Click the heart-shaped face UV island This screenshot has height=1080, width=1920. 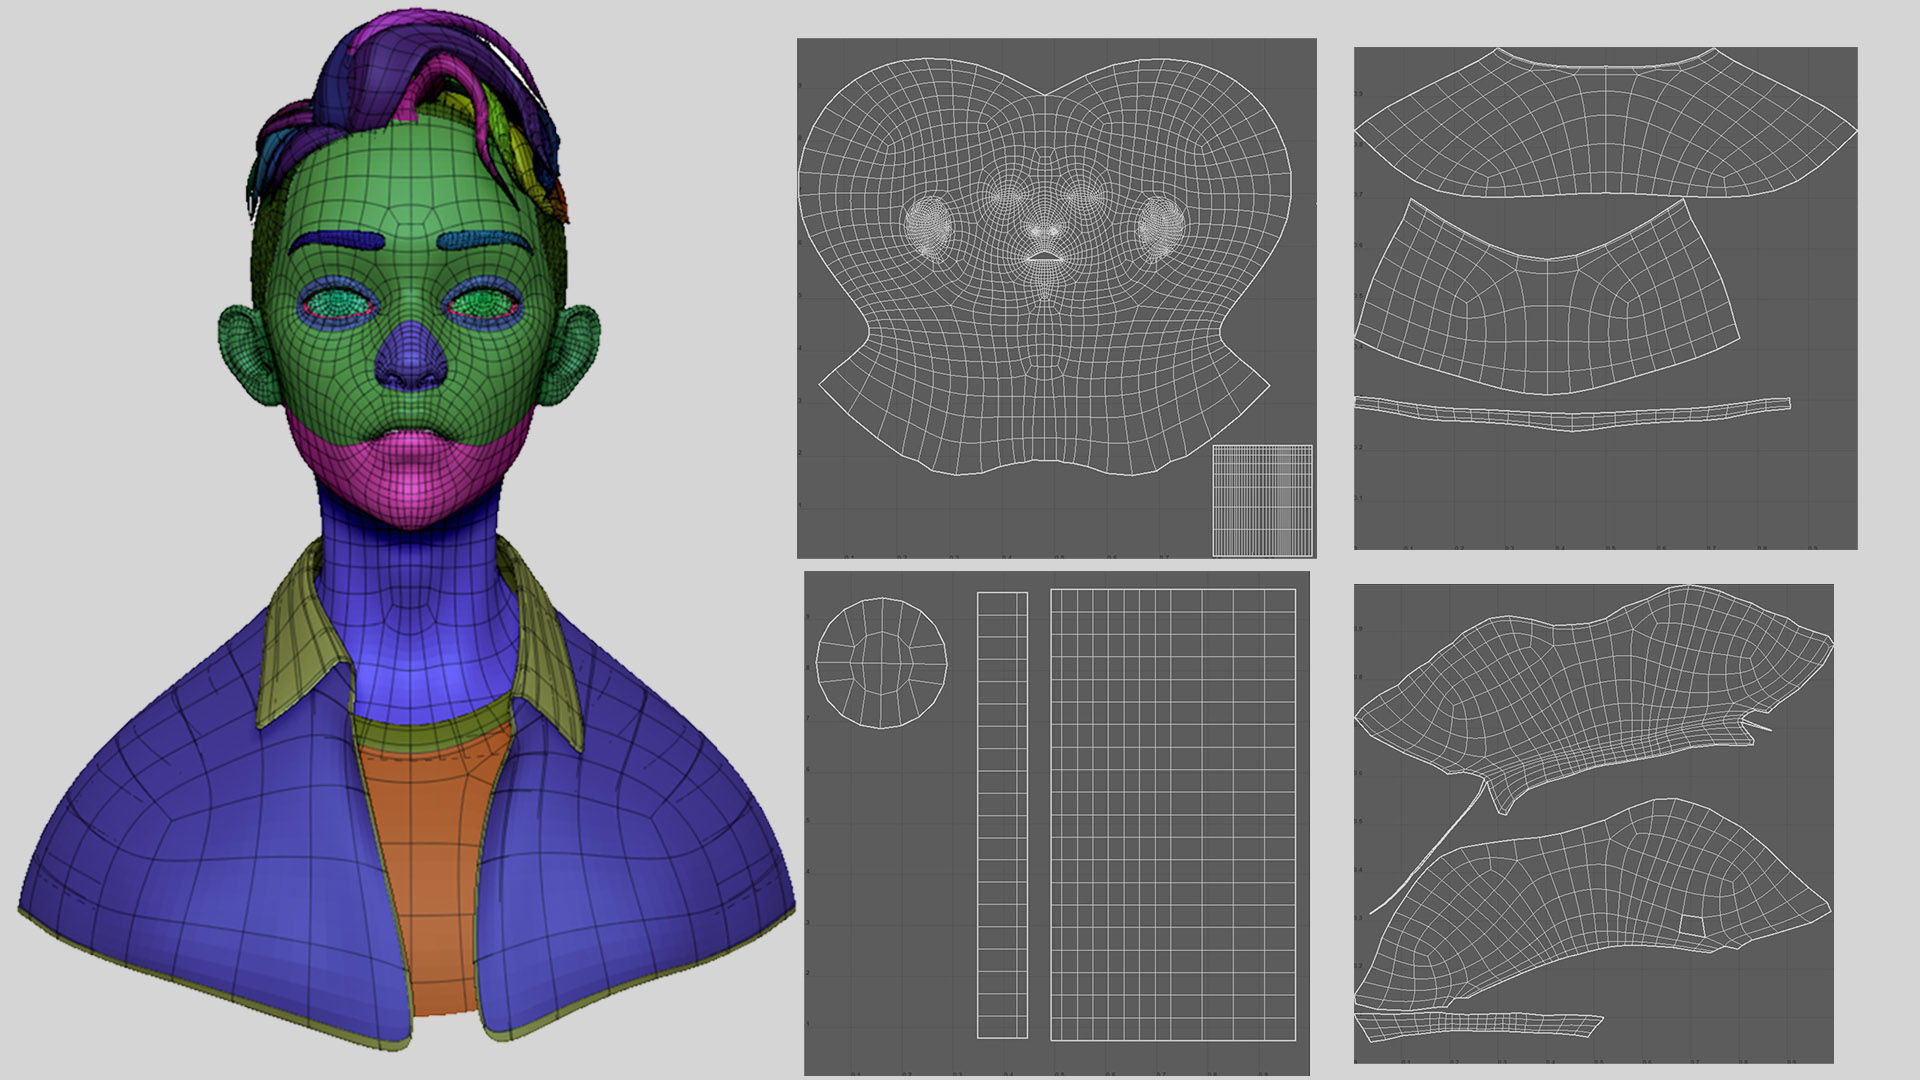[x=1044, y=266]
